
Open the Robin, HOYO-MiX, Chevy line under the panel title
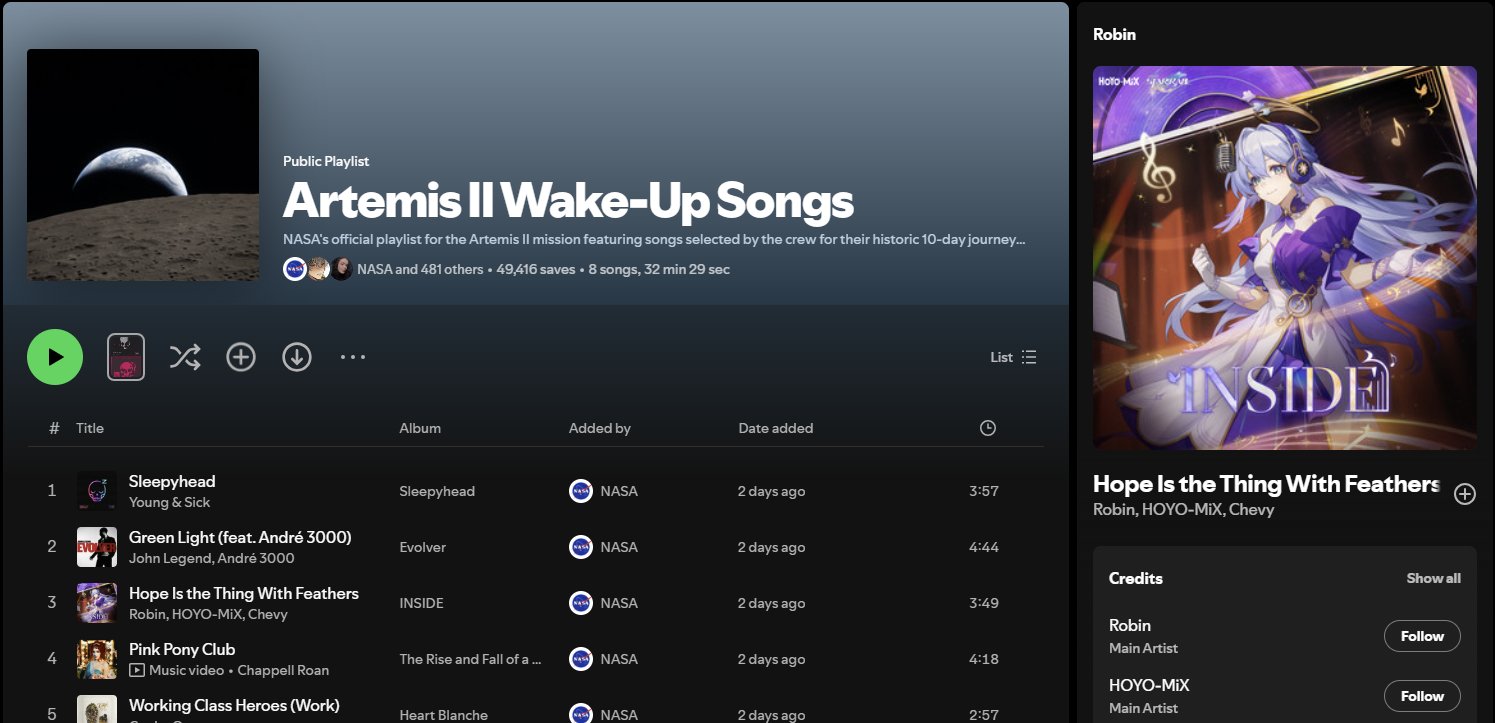(1184, 510)
